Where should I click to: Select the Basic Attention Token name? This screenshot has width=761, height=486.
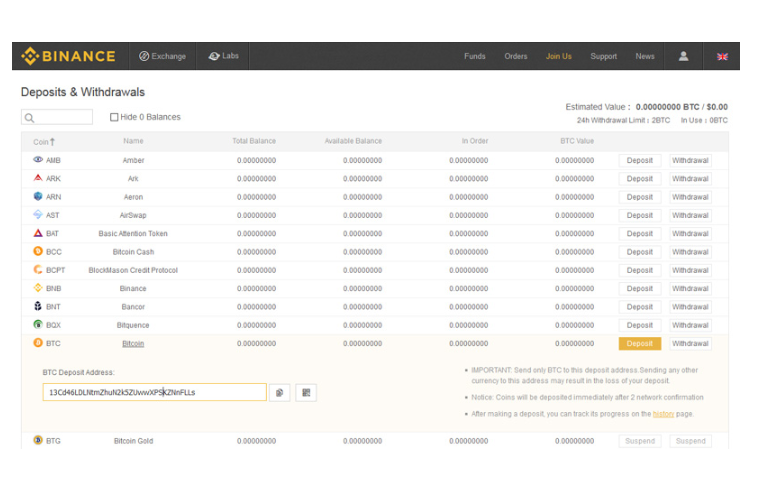click(x=133, y=234)
